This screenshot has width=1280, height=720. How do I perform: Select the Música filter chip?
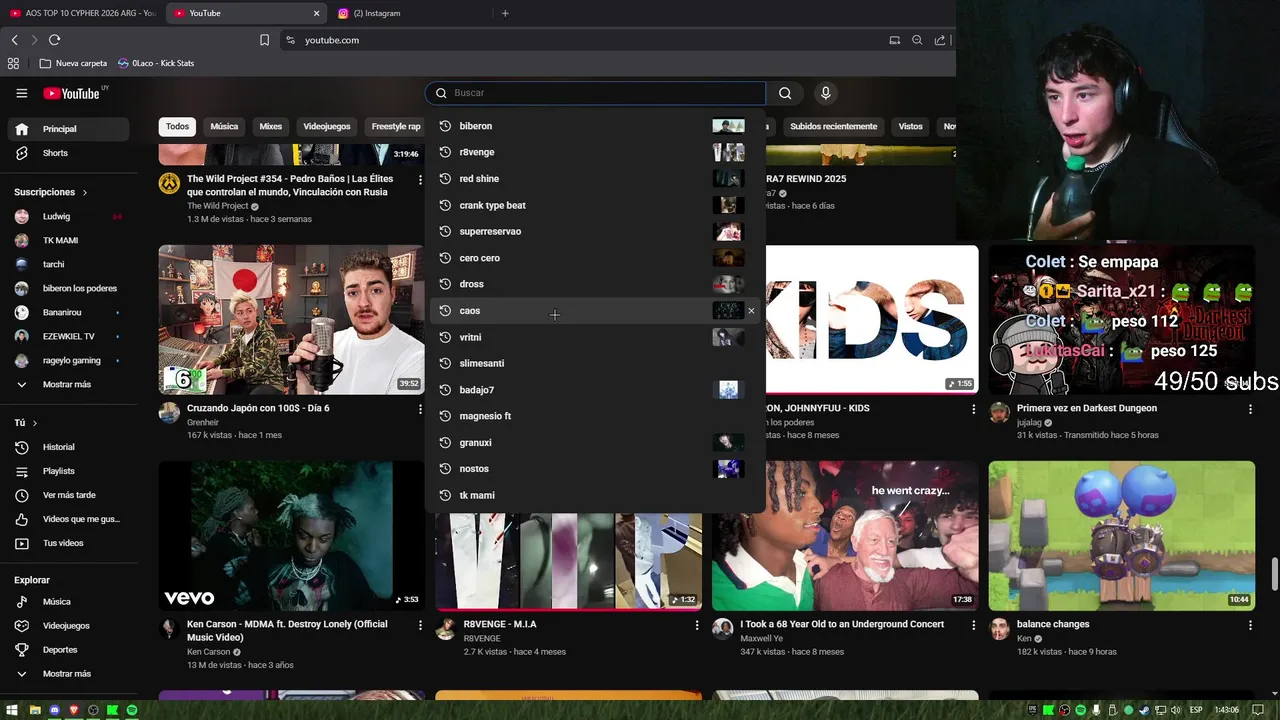coord(224,127)
